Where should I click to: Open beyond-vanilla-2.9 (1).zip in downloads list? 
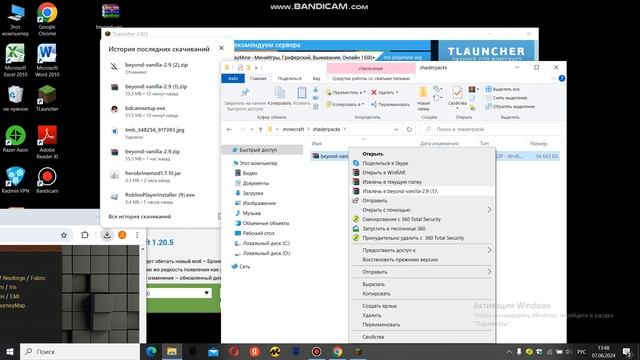point(156,87)
